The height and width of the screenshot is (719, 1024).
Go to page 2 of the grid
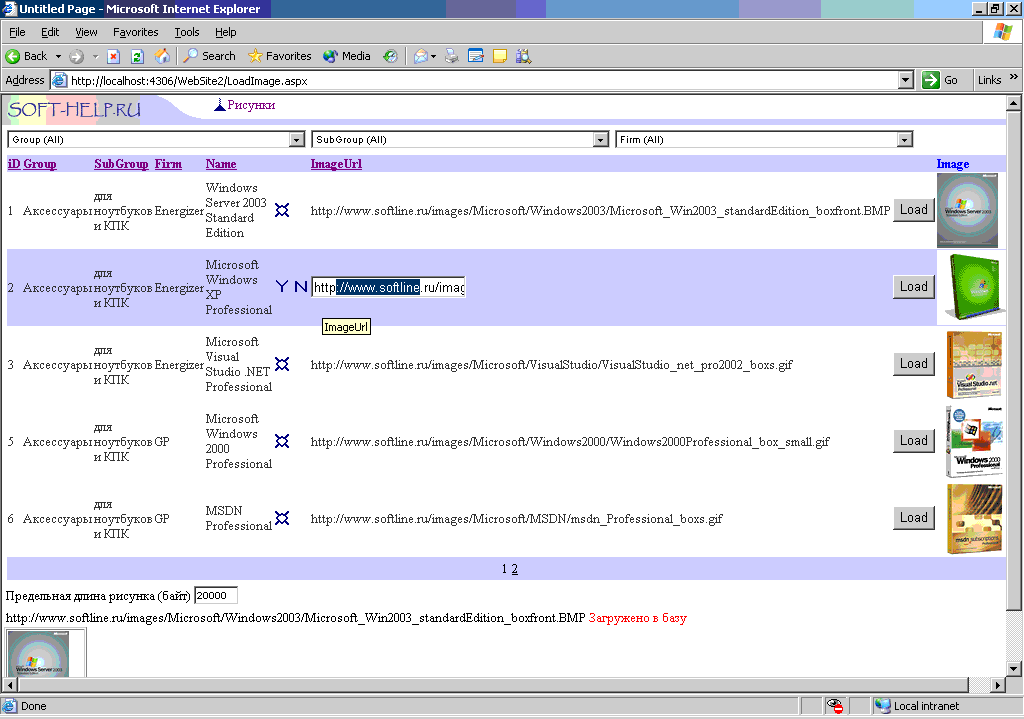(515, 569)
